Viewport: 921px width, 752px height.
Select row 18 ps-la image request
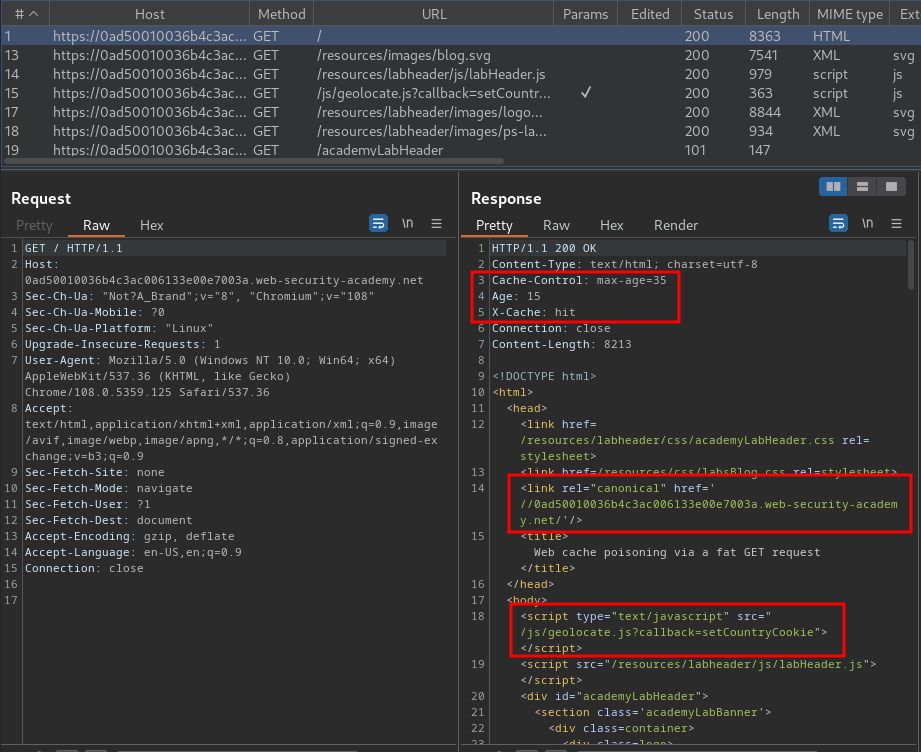coord(460,131)
